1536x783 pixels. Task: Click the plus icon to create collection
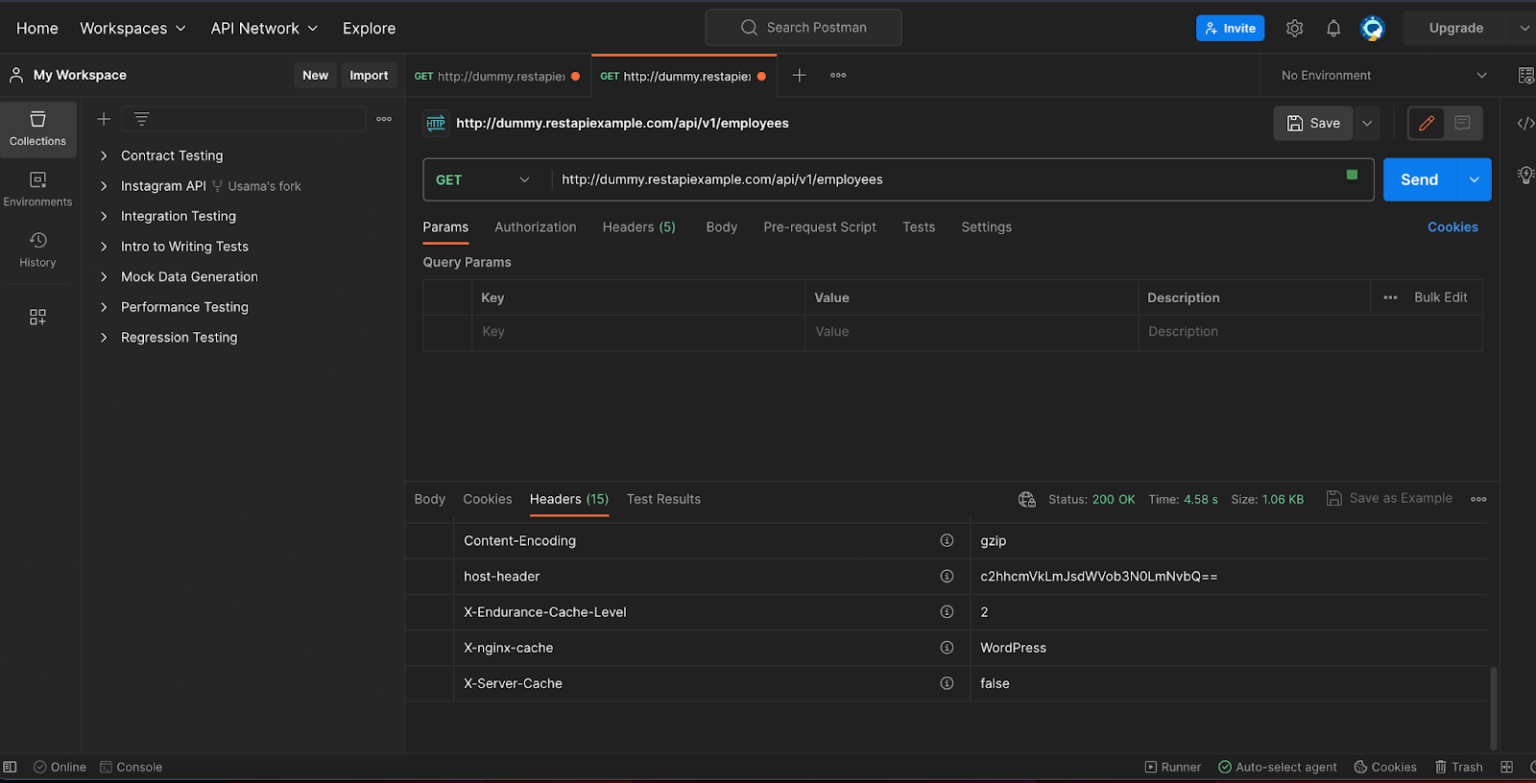click(x=103, y=119)
